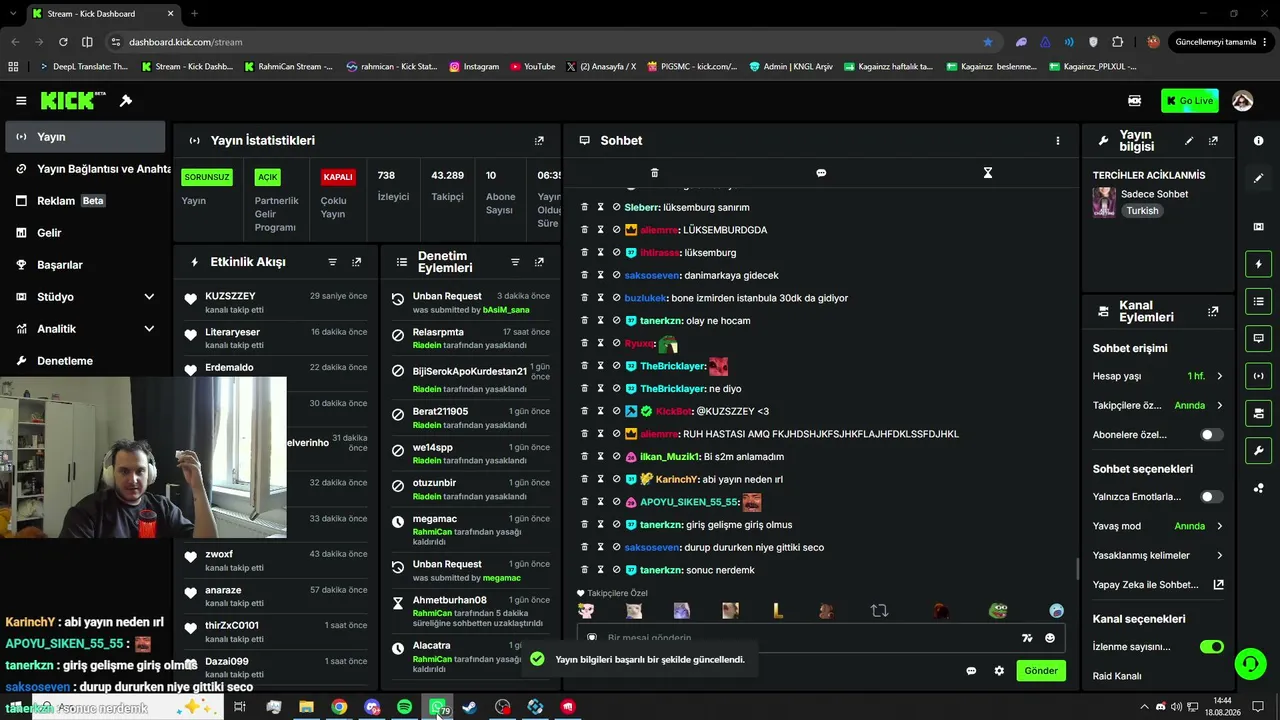The width and height of the screenshot is (1280, 720).
Task: Click the speech bubble icon in Sohbet toolbar
Action: click(x=821, y=173)
